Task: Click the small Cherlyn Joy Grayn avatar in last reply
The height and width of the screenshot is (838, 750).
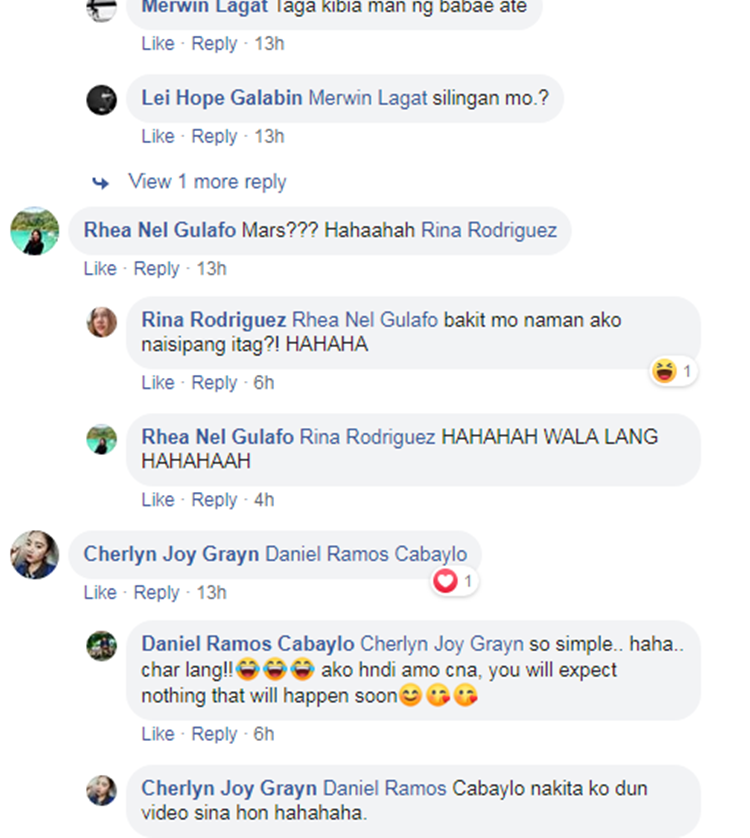Action: coord(102,790)
